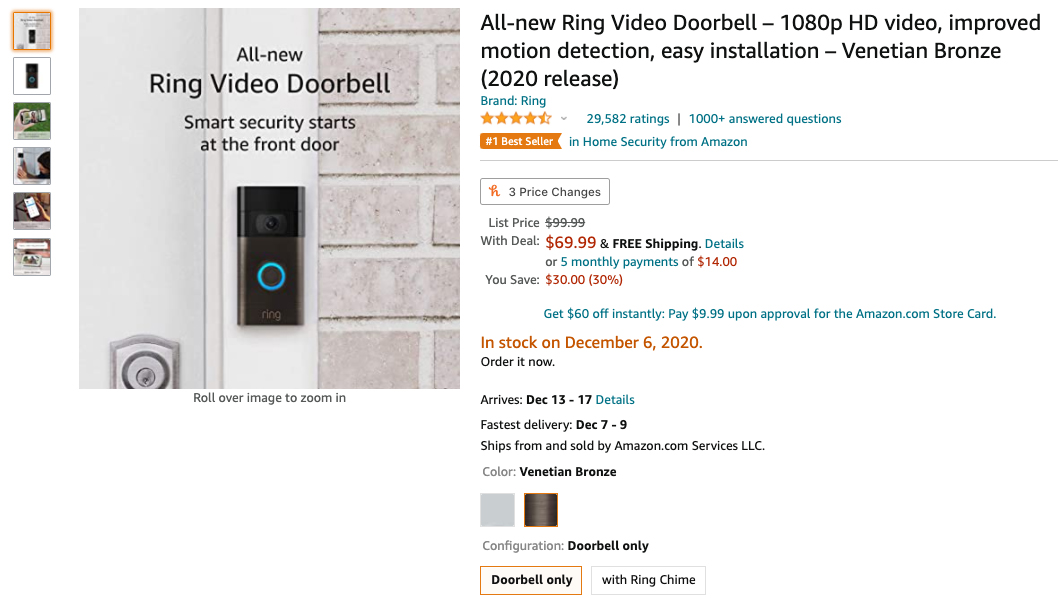Viewport: 1058px width, 598px height.
Task: Open the first thumbnail with doorbell on brick wall
Action: click(32, 31)
